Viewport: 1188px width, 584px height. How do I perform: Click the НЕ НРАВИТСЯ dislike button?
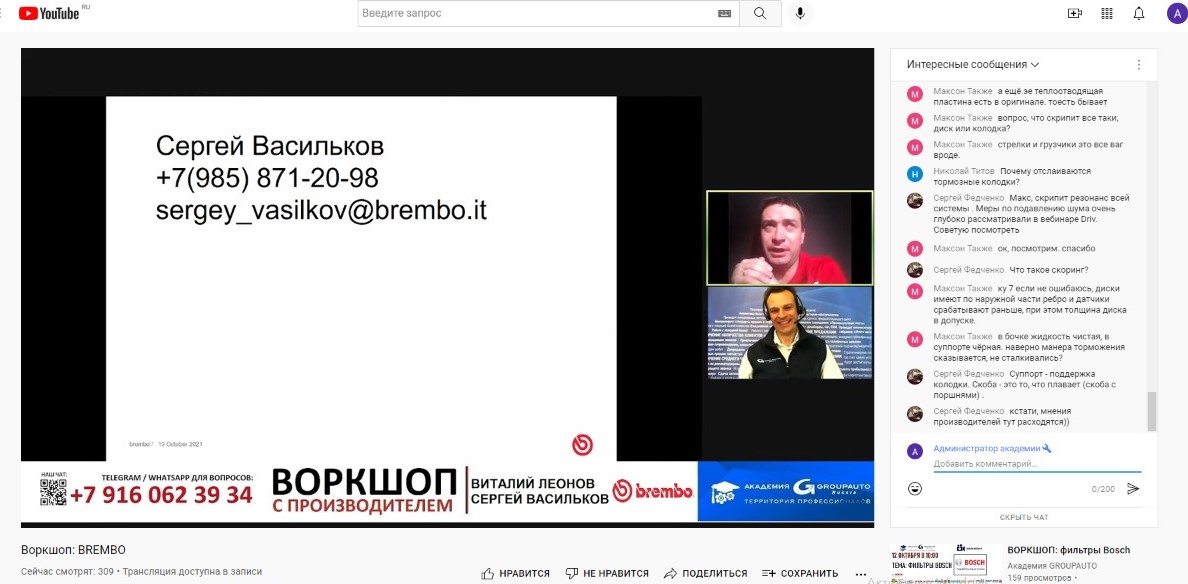(x=607, y=573)
